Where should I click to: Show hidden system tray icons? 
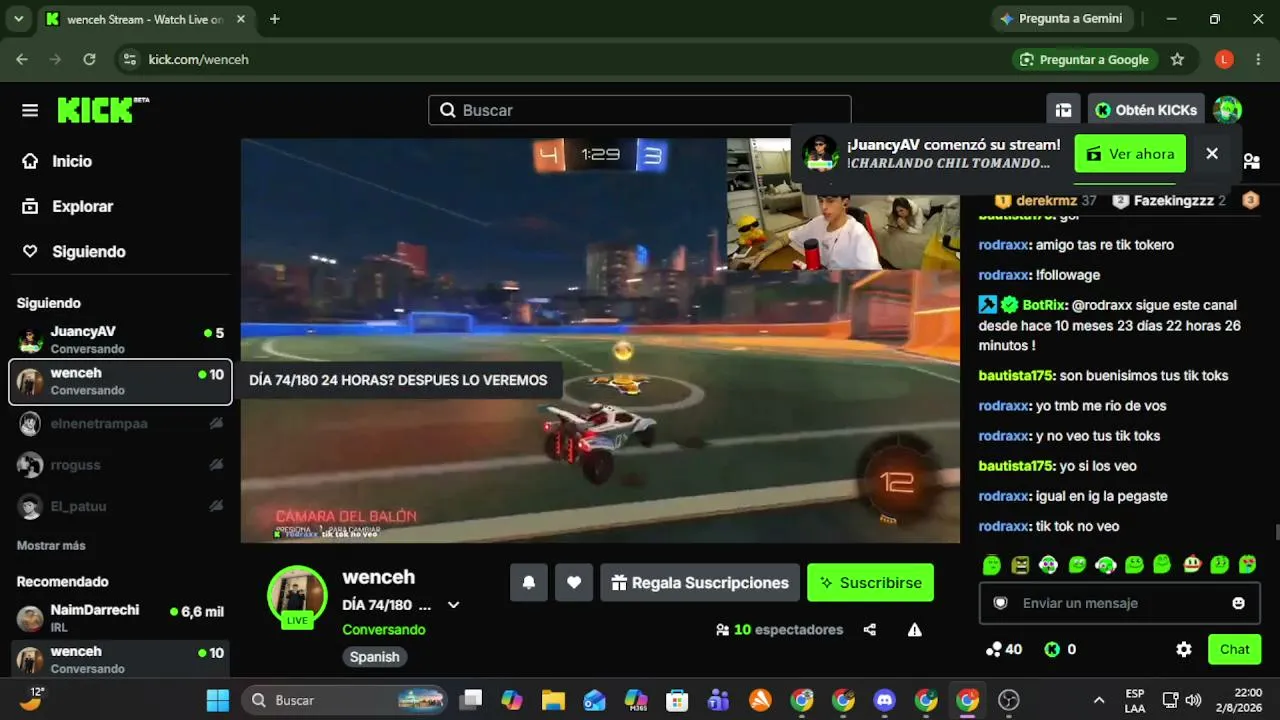tap(1099, 700)
